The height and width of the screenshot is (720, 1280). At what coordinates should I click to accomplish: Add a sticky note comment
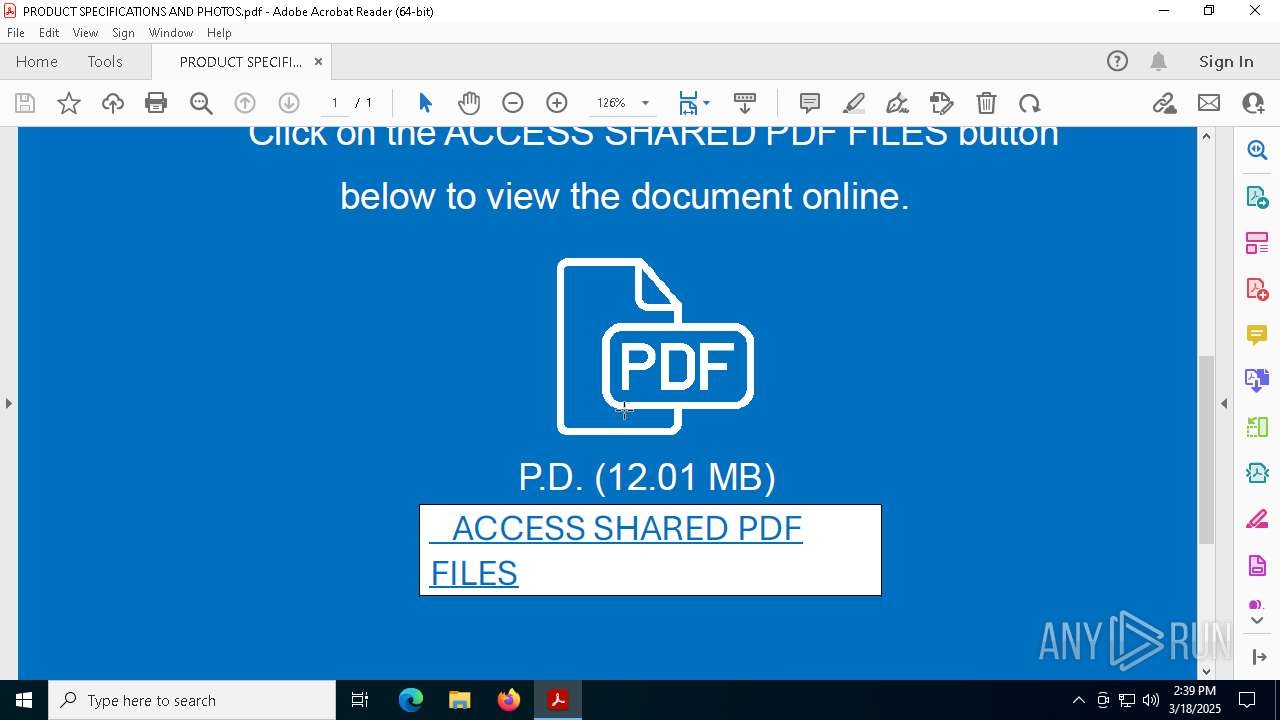tap(810, 103)
